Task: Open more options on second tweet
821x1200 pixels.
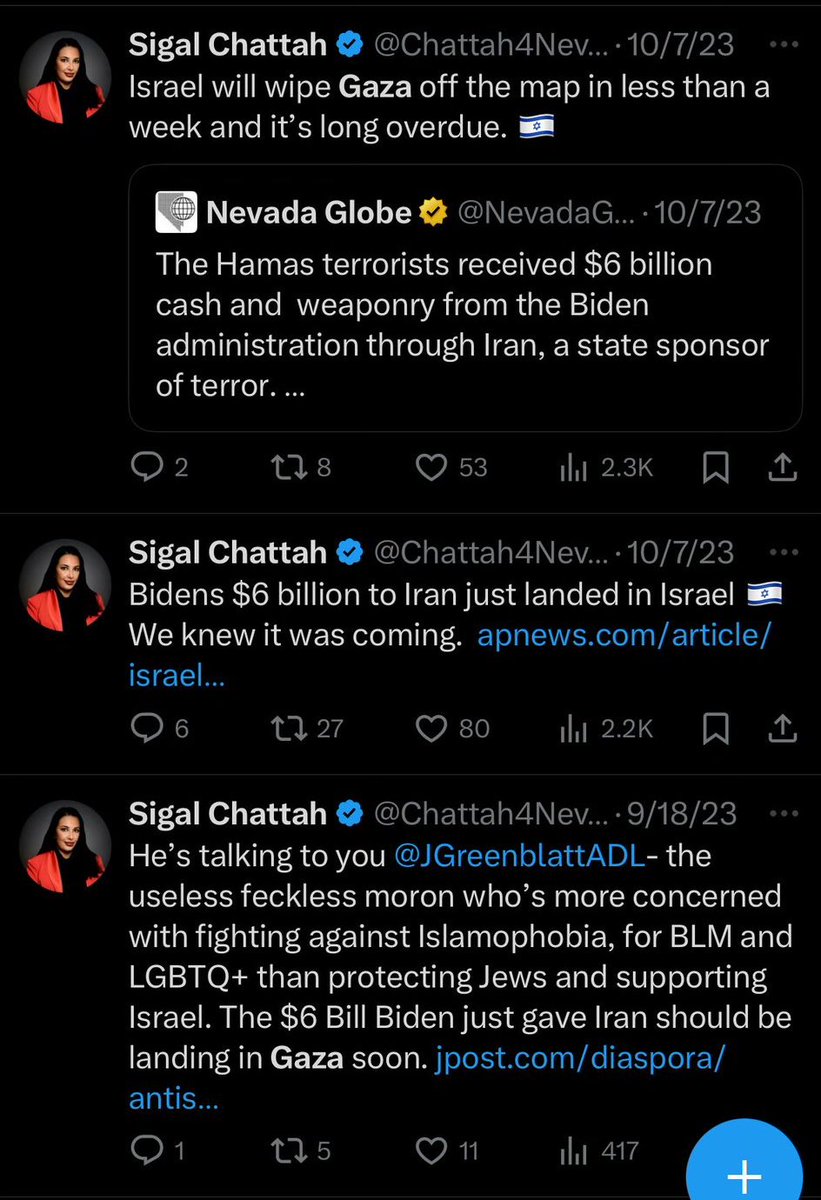Action: pyautogui.click(x=783, y=552)
